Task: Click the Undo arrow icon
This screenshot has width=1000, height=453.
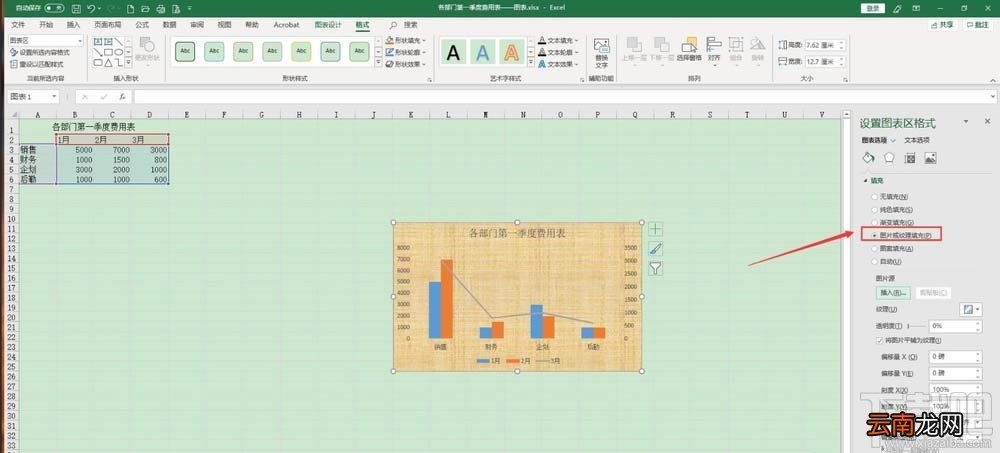Action: (92, 8)
